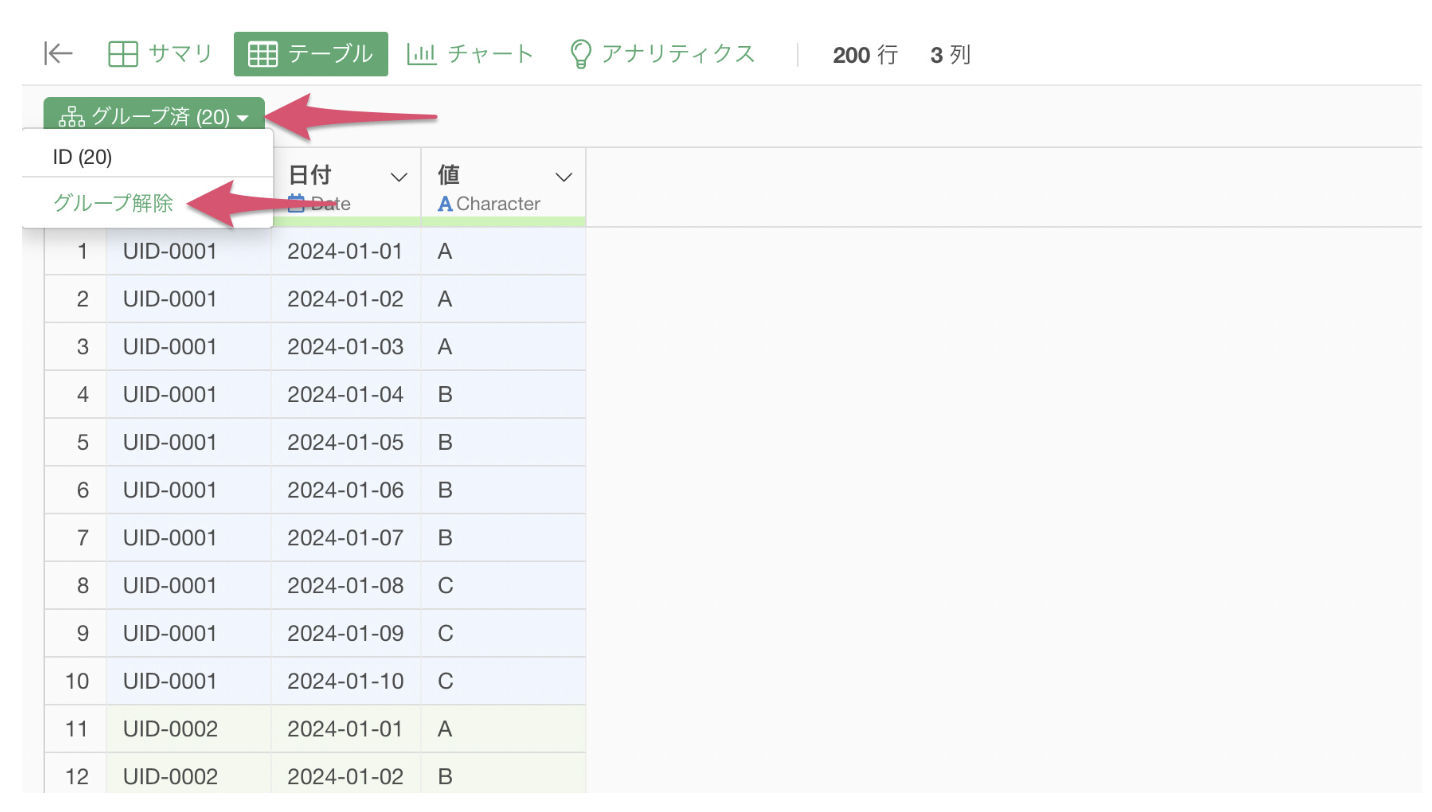Screen dimensions: 1432x812
Task: Switch to the サマリ view
Action: coord(160,54)
